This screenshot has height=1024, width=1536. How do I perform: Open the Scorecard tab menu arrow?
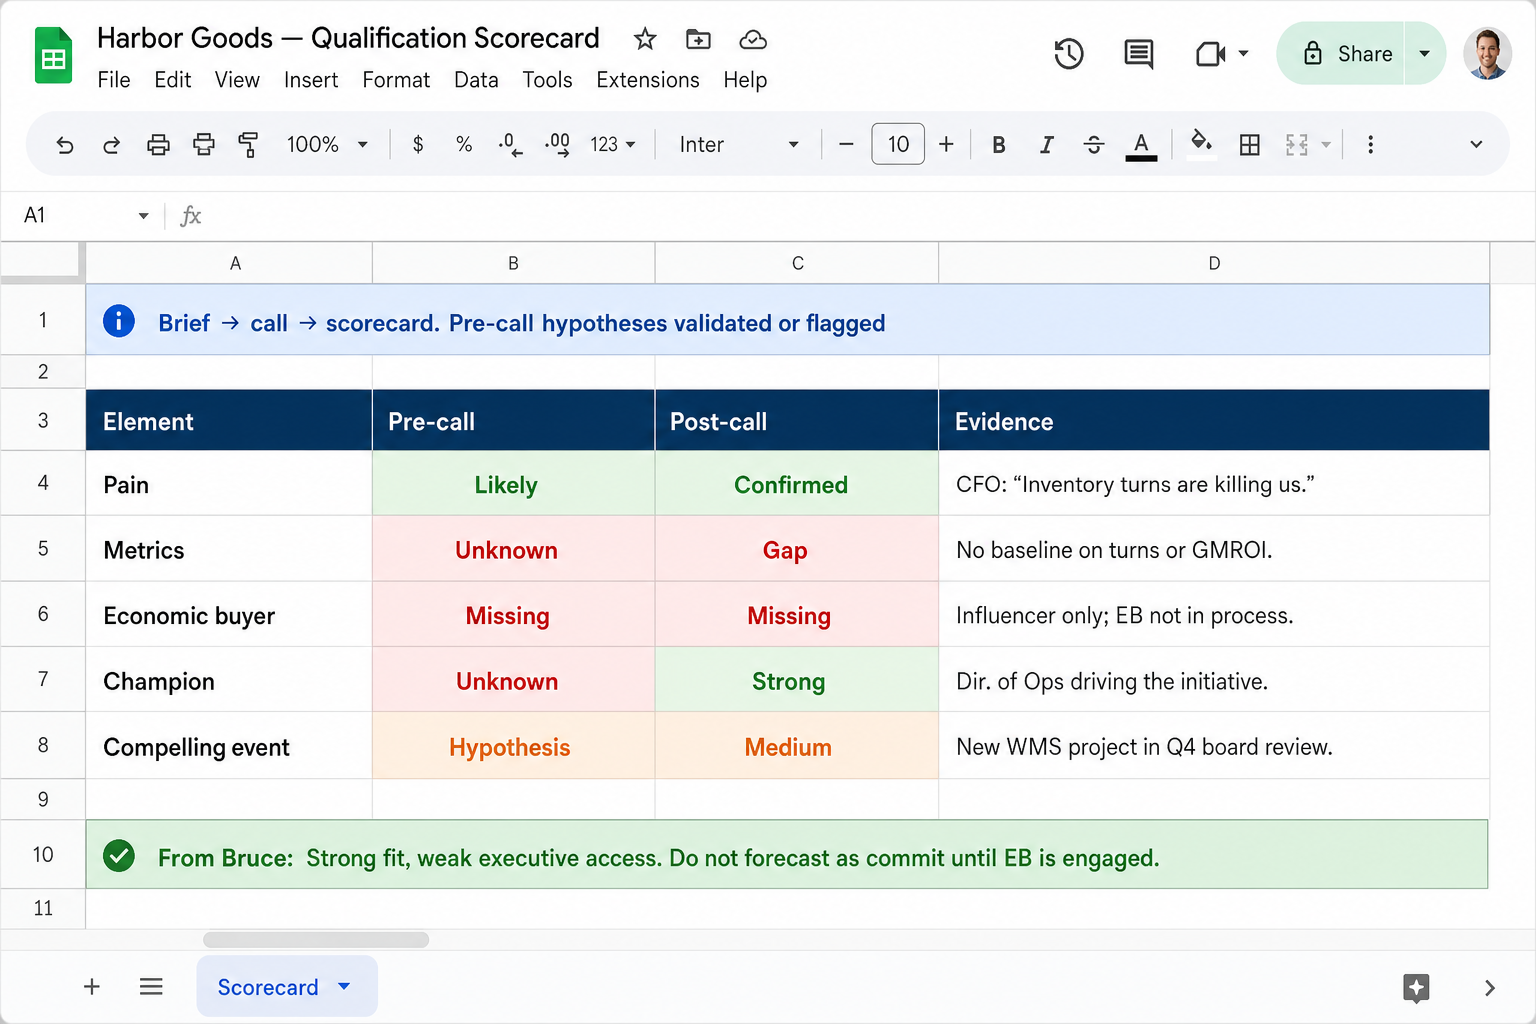pos(344,986)
